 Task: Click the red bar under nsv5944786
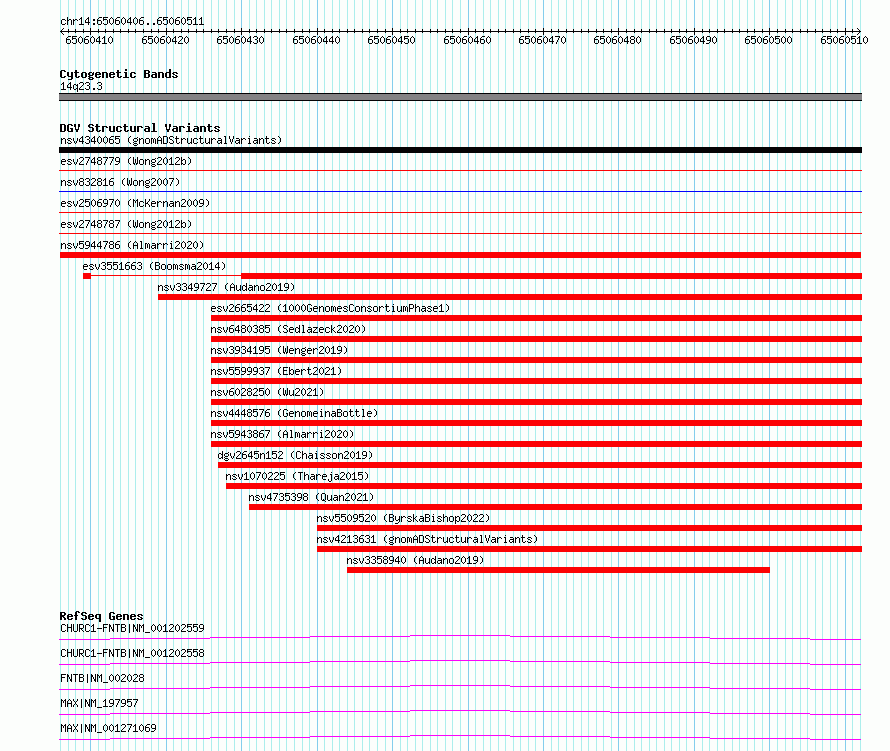click(460, 255)
